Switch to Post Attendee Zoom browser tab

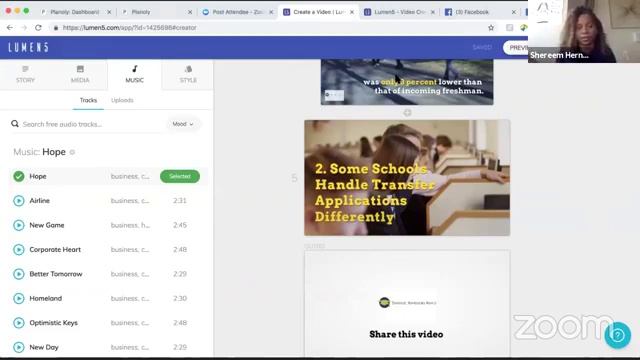(x=238, y=12)
